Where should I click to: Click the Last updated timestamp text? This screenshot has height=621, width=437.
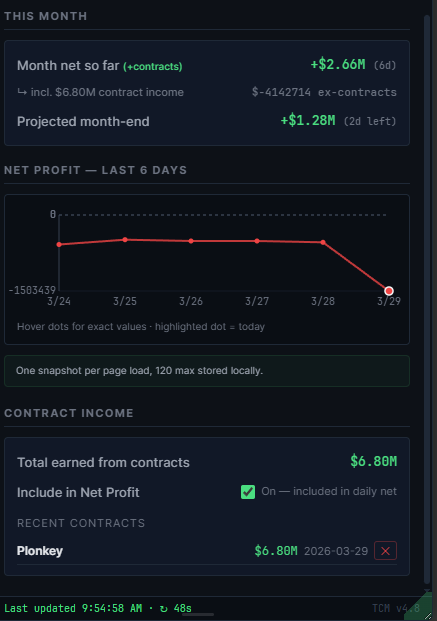click(73, 608)
